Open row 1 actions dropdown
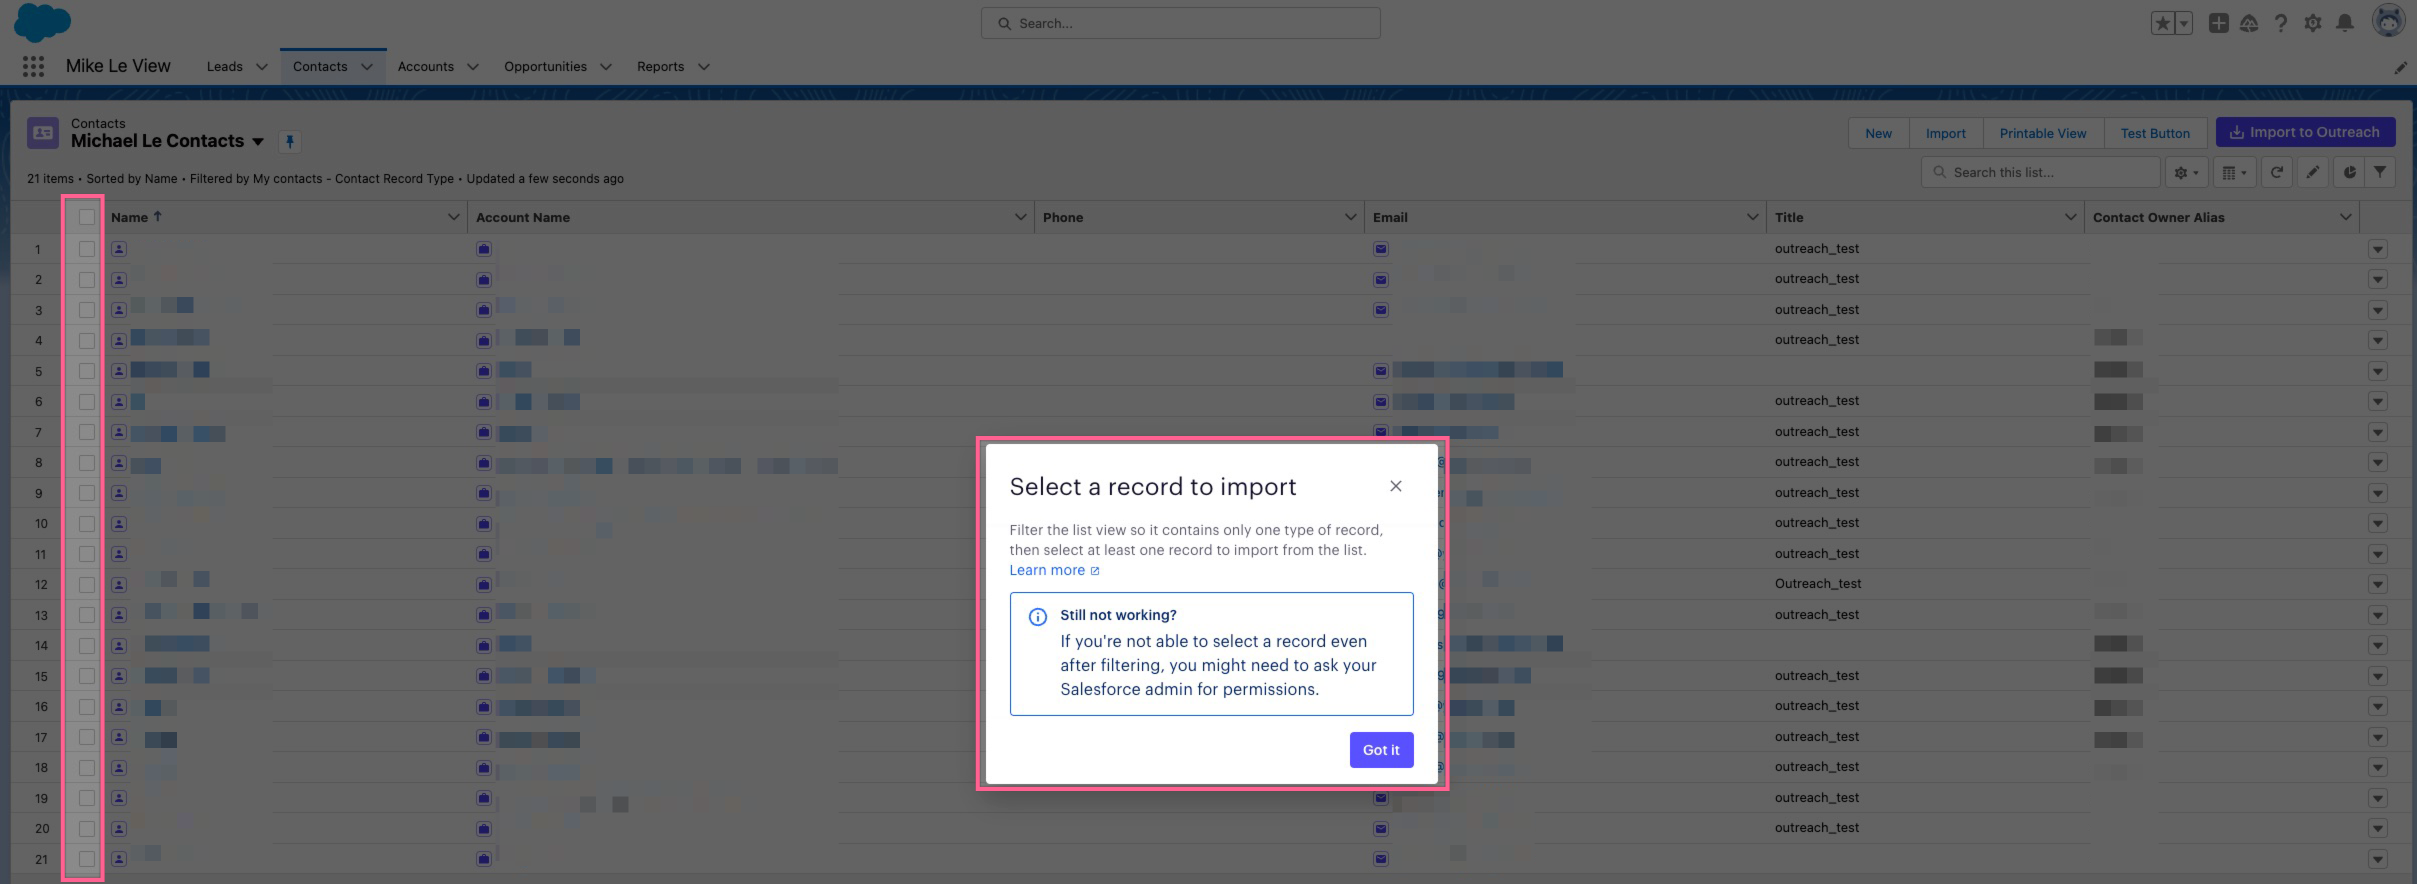This screenshot has width=2417, height=884. (x=2378, y=249)
